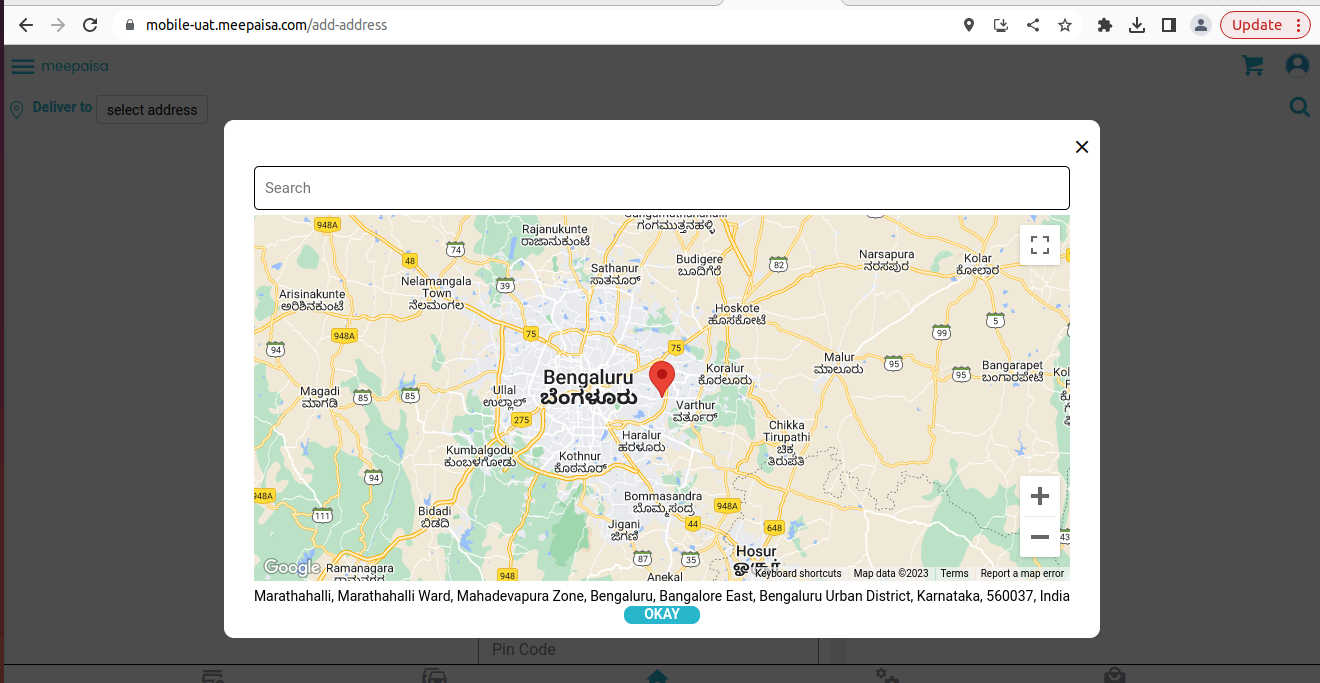
Task: Reload the current page
Action: (x=90, y=25)
